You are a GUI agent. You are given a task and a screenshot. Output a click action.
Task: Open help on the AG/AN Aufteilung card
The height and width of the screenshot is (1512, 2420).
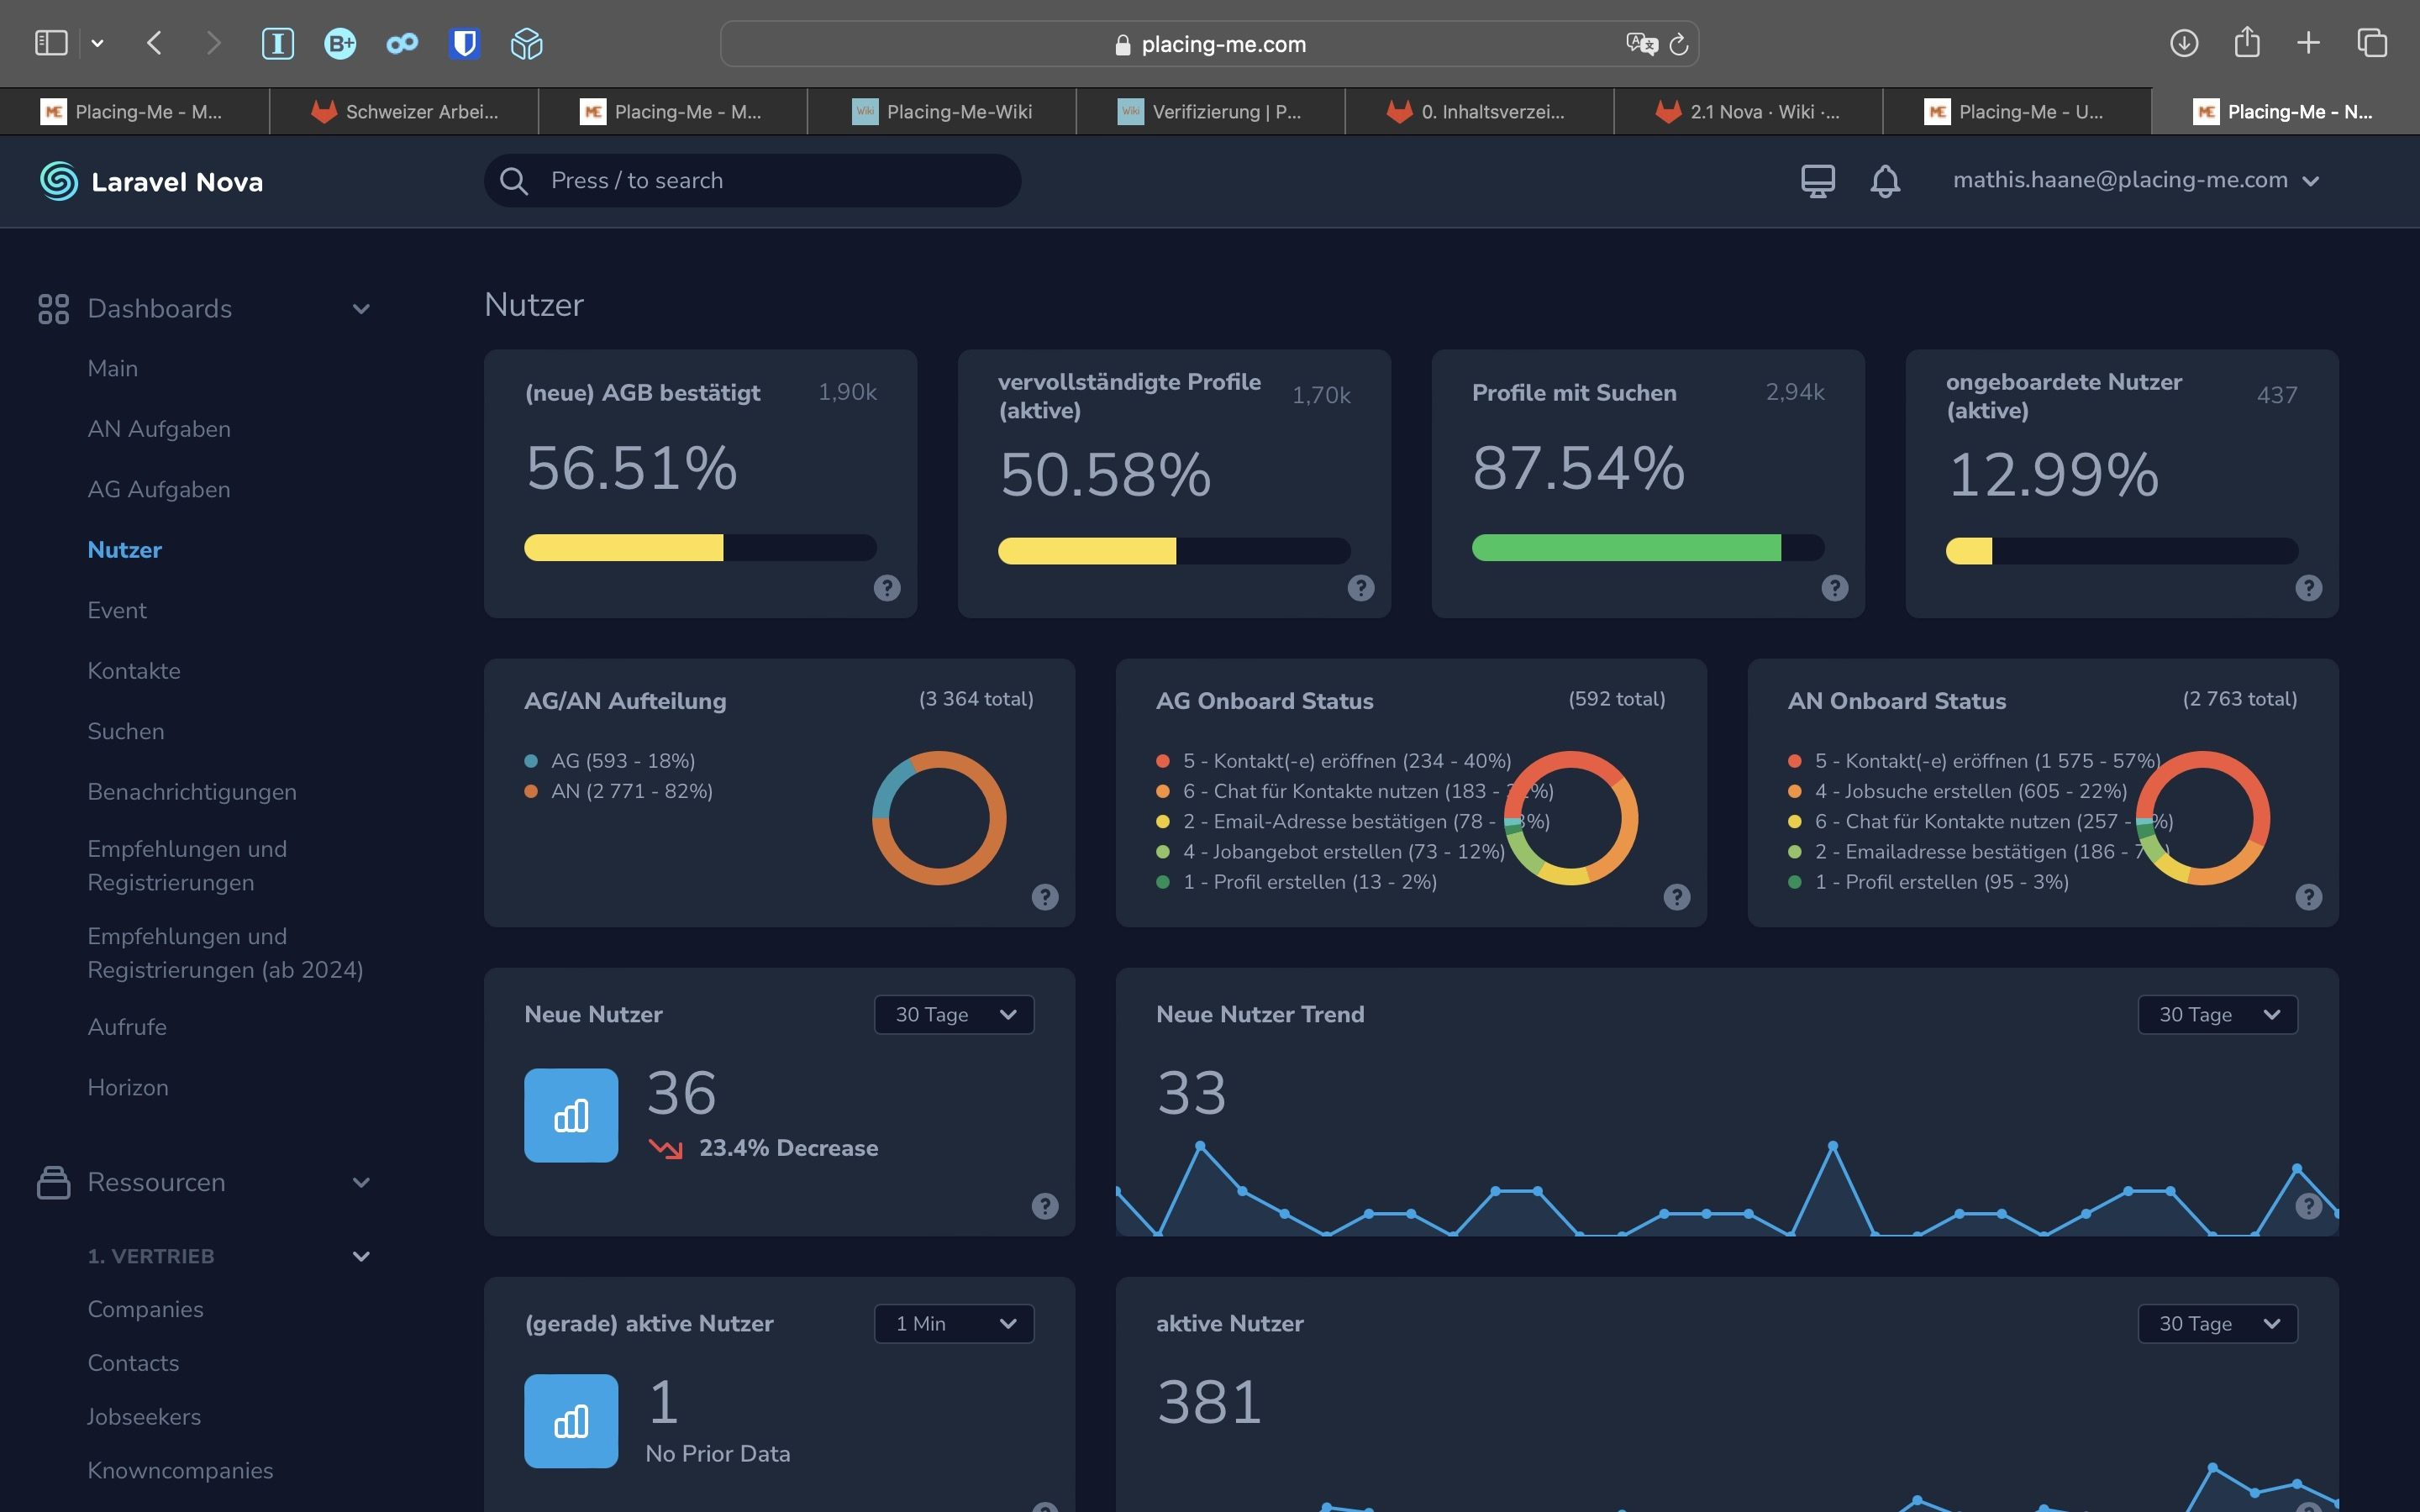(x=1045, y=898)
